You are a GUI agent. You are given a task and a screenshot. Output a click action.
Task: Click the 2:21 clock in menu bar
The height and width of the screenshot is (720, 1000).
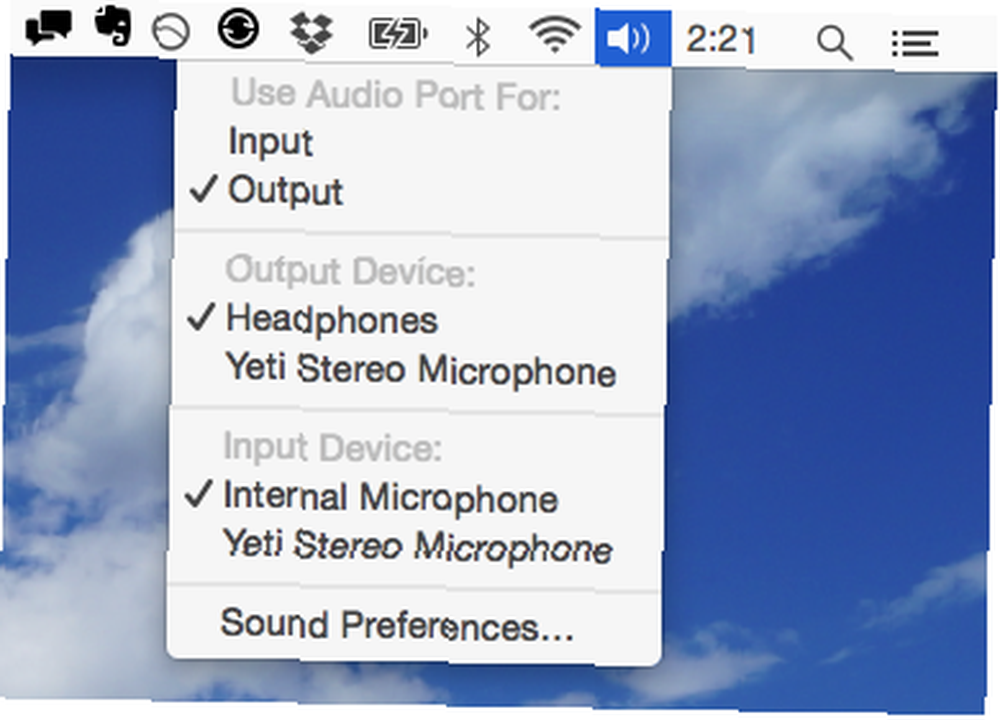(x=721, y=40)
